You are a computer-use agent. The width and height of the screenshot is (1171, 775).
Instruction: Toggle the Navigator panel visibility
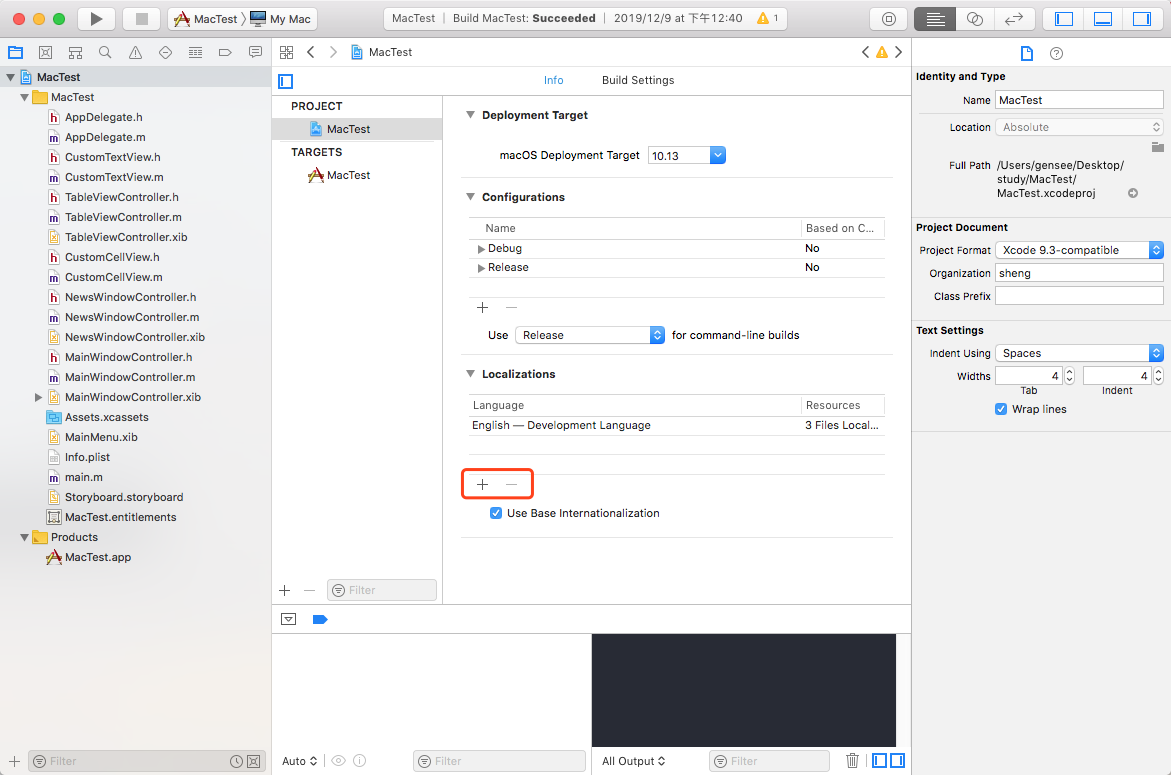pos(1063,19)
